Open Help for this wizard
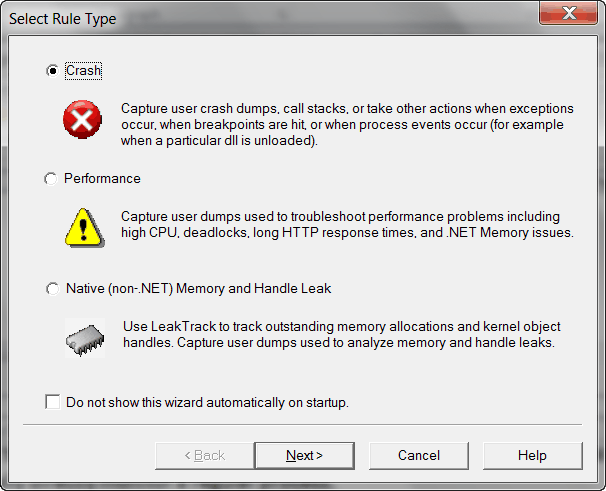Image resolution: width=606 pixels, height=491 pixels. [x=533, y=456]
